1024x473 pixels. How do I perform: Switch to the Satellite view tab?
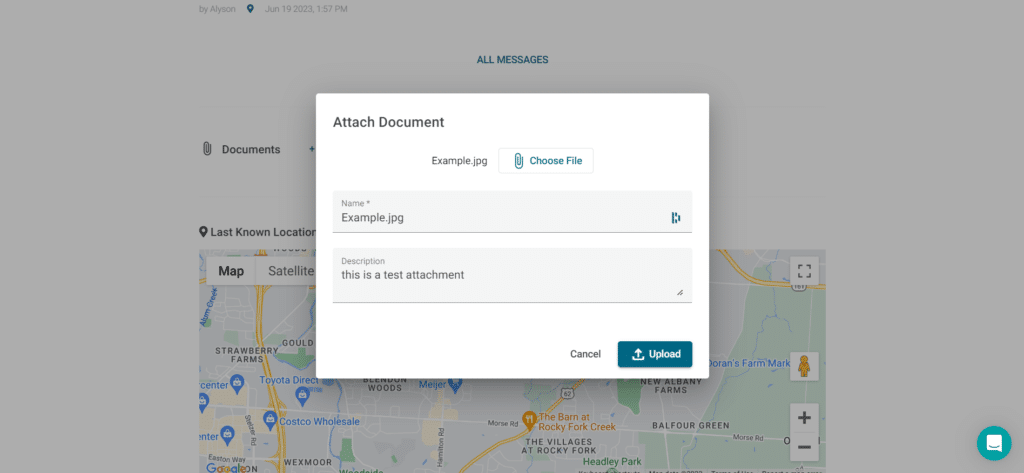click(290, 271)
